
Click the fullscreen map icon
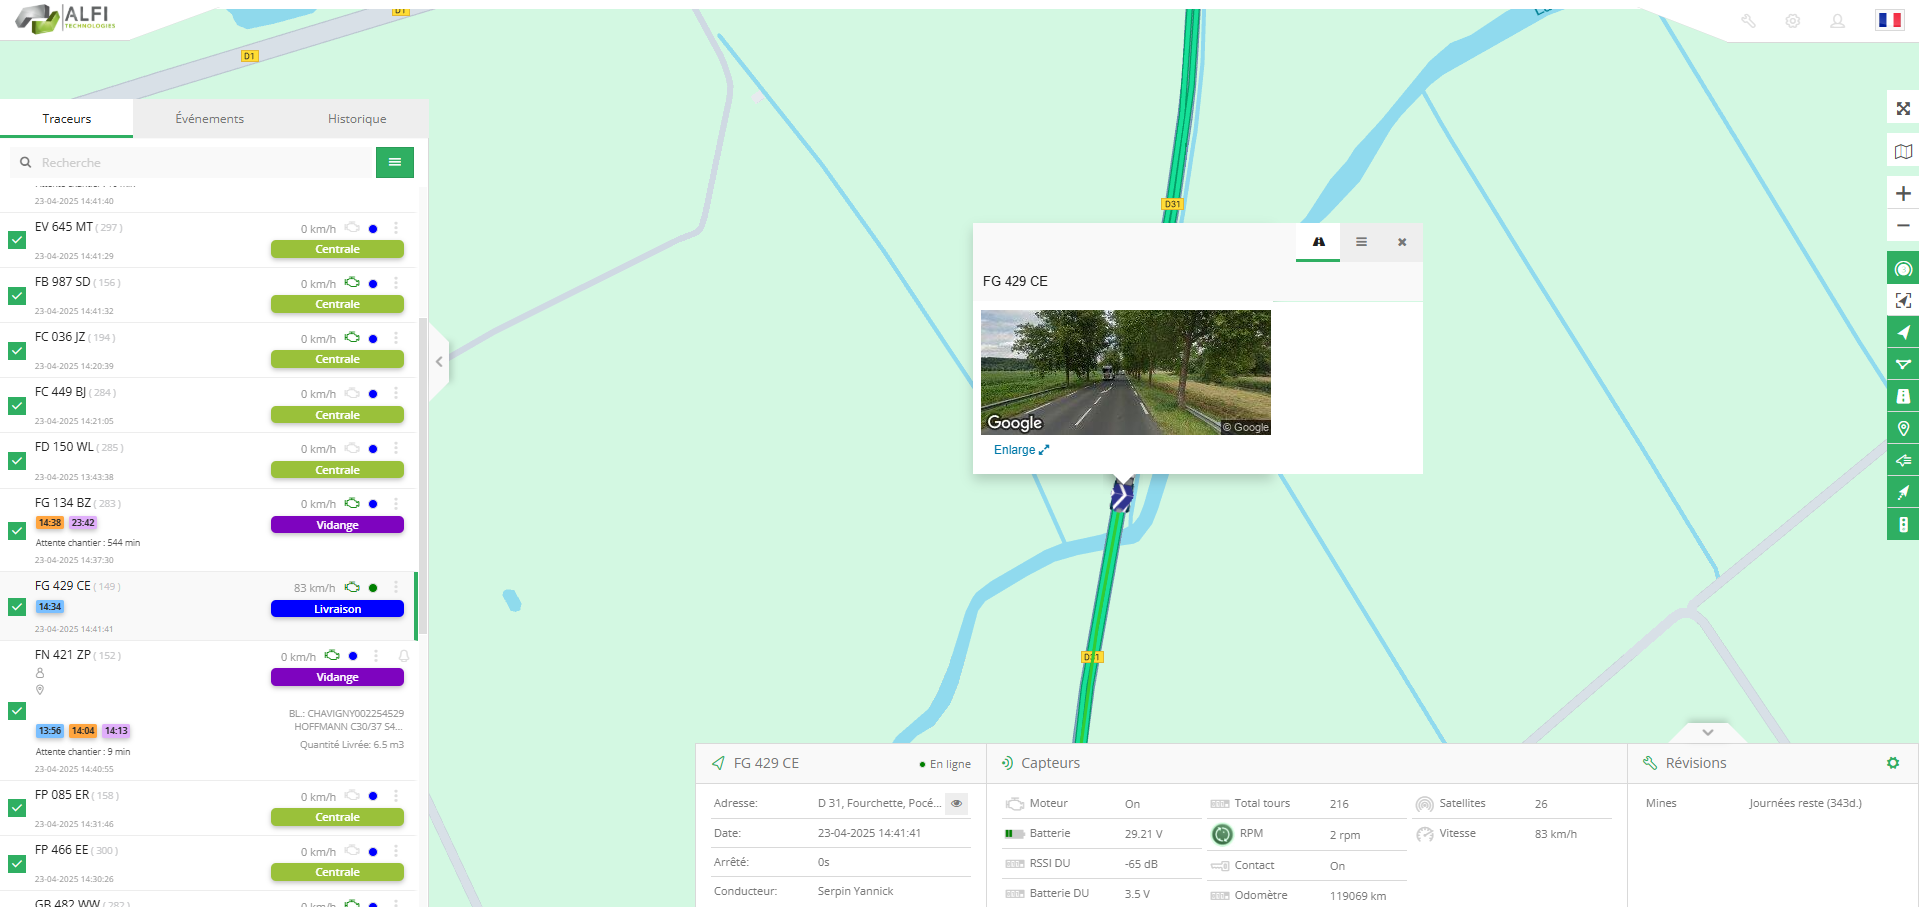tap(1903, 109)
